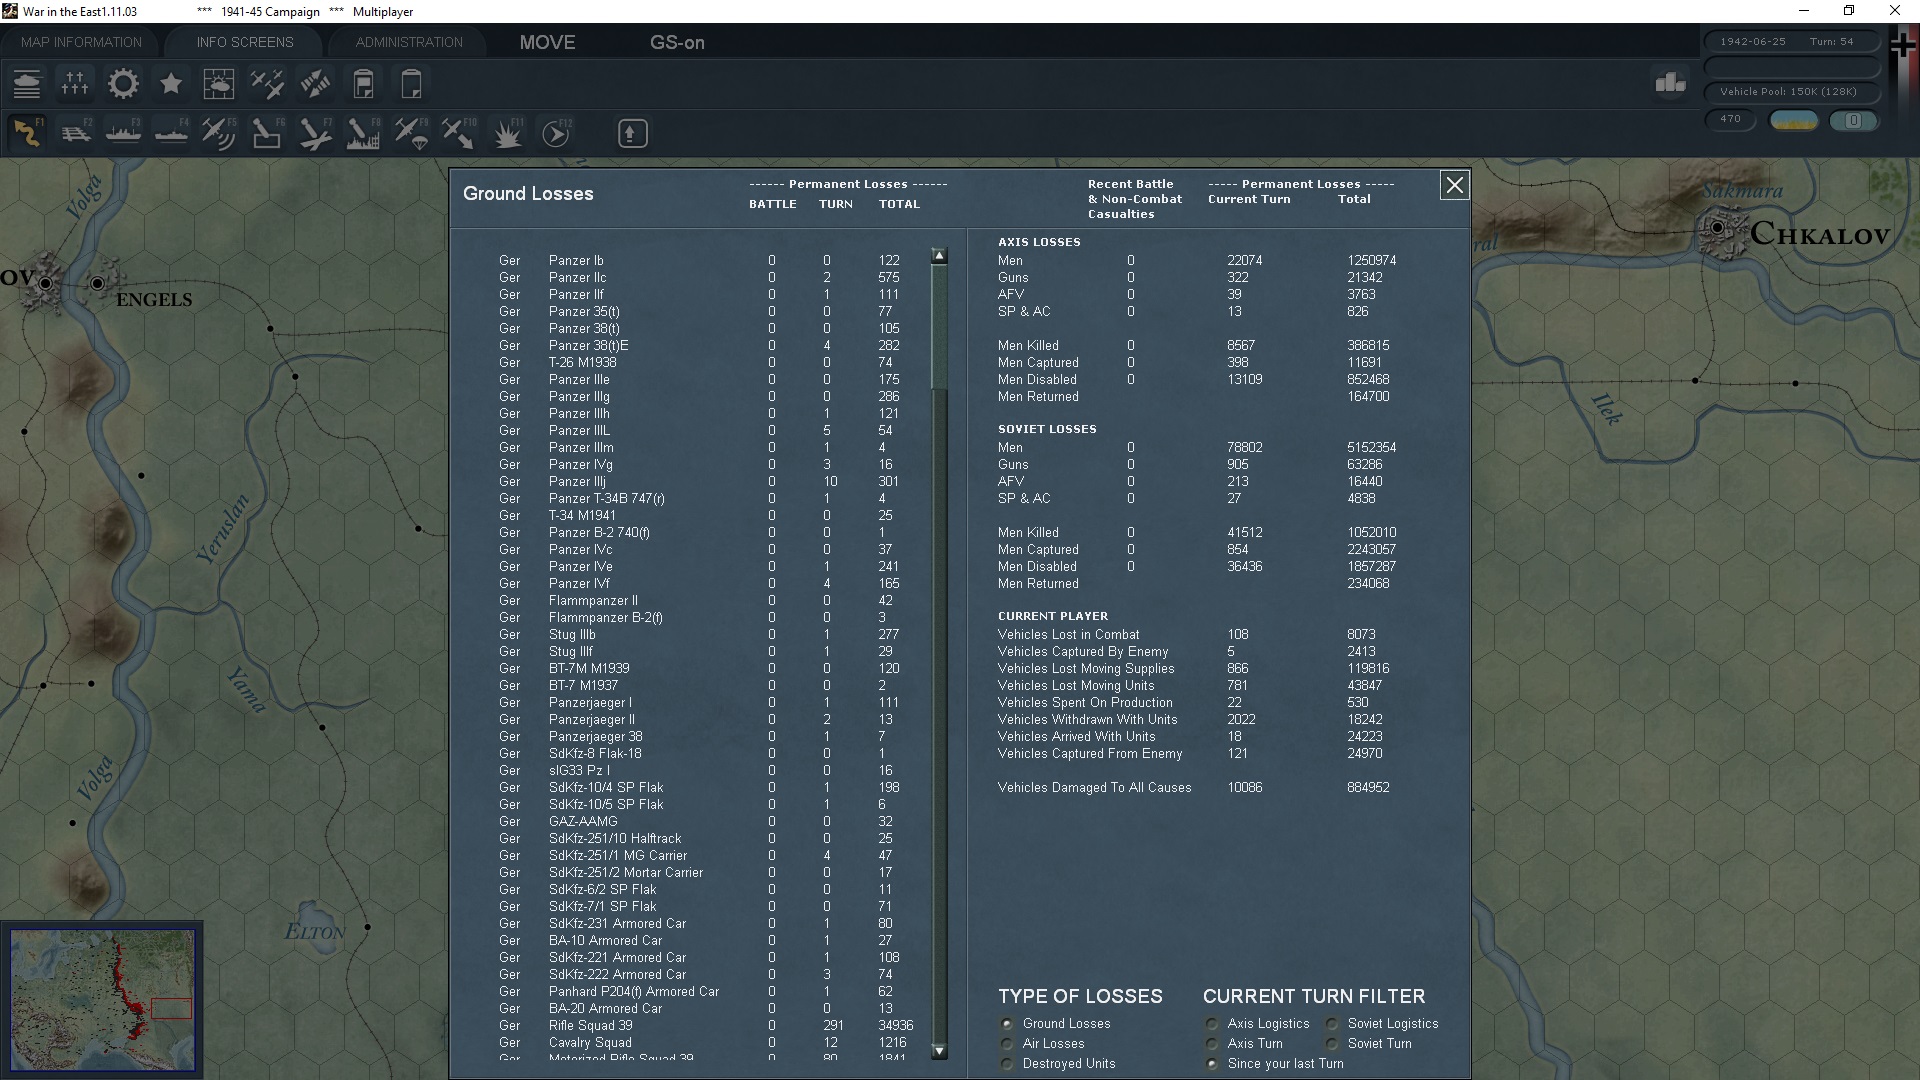
Task: Open the air doctrine planes icon
Action: coord(267,84)
